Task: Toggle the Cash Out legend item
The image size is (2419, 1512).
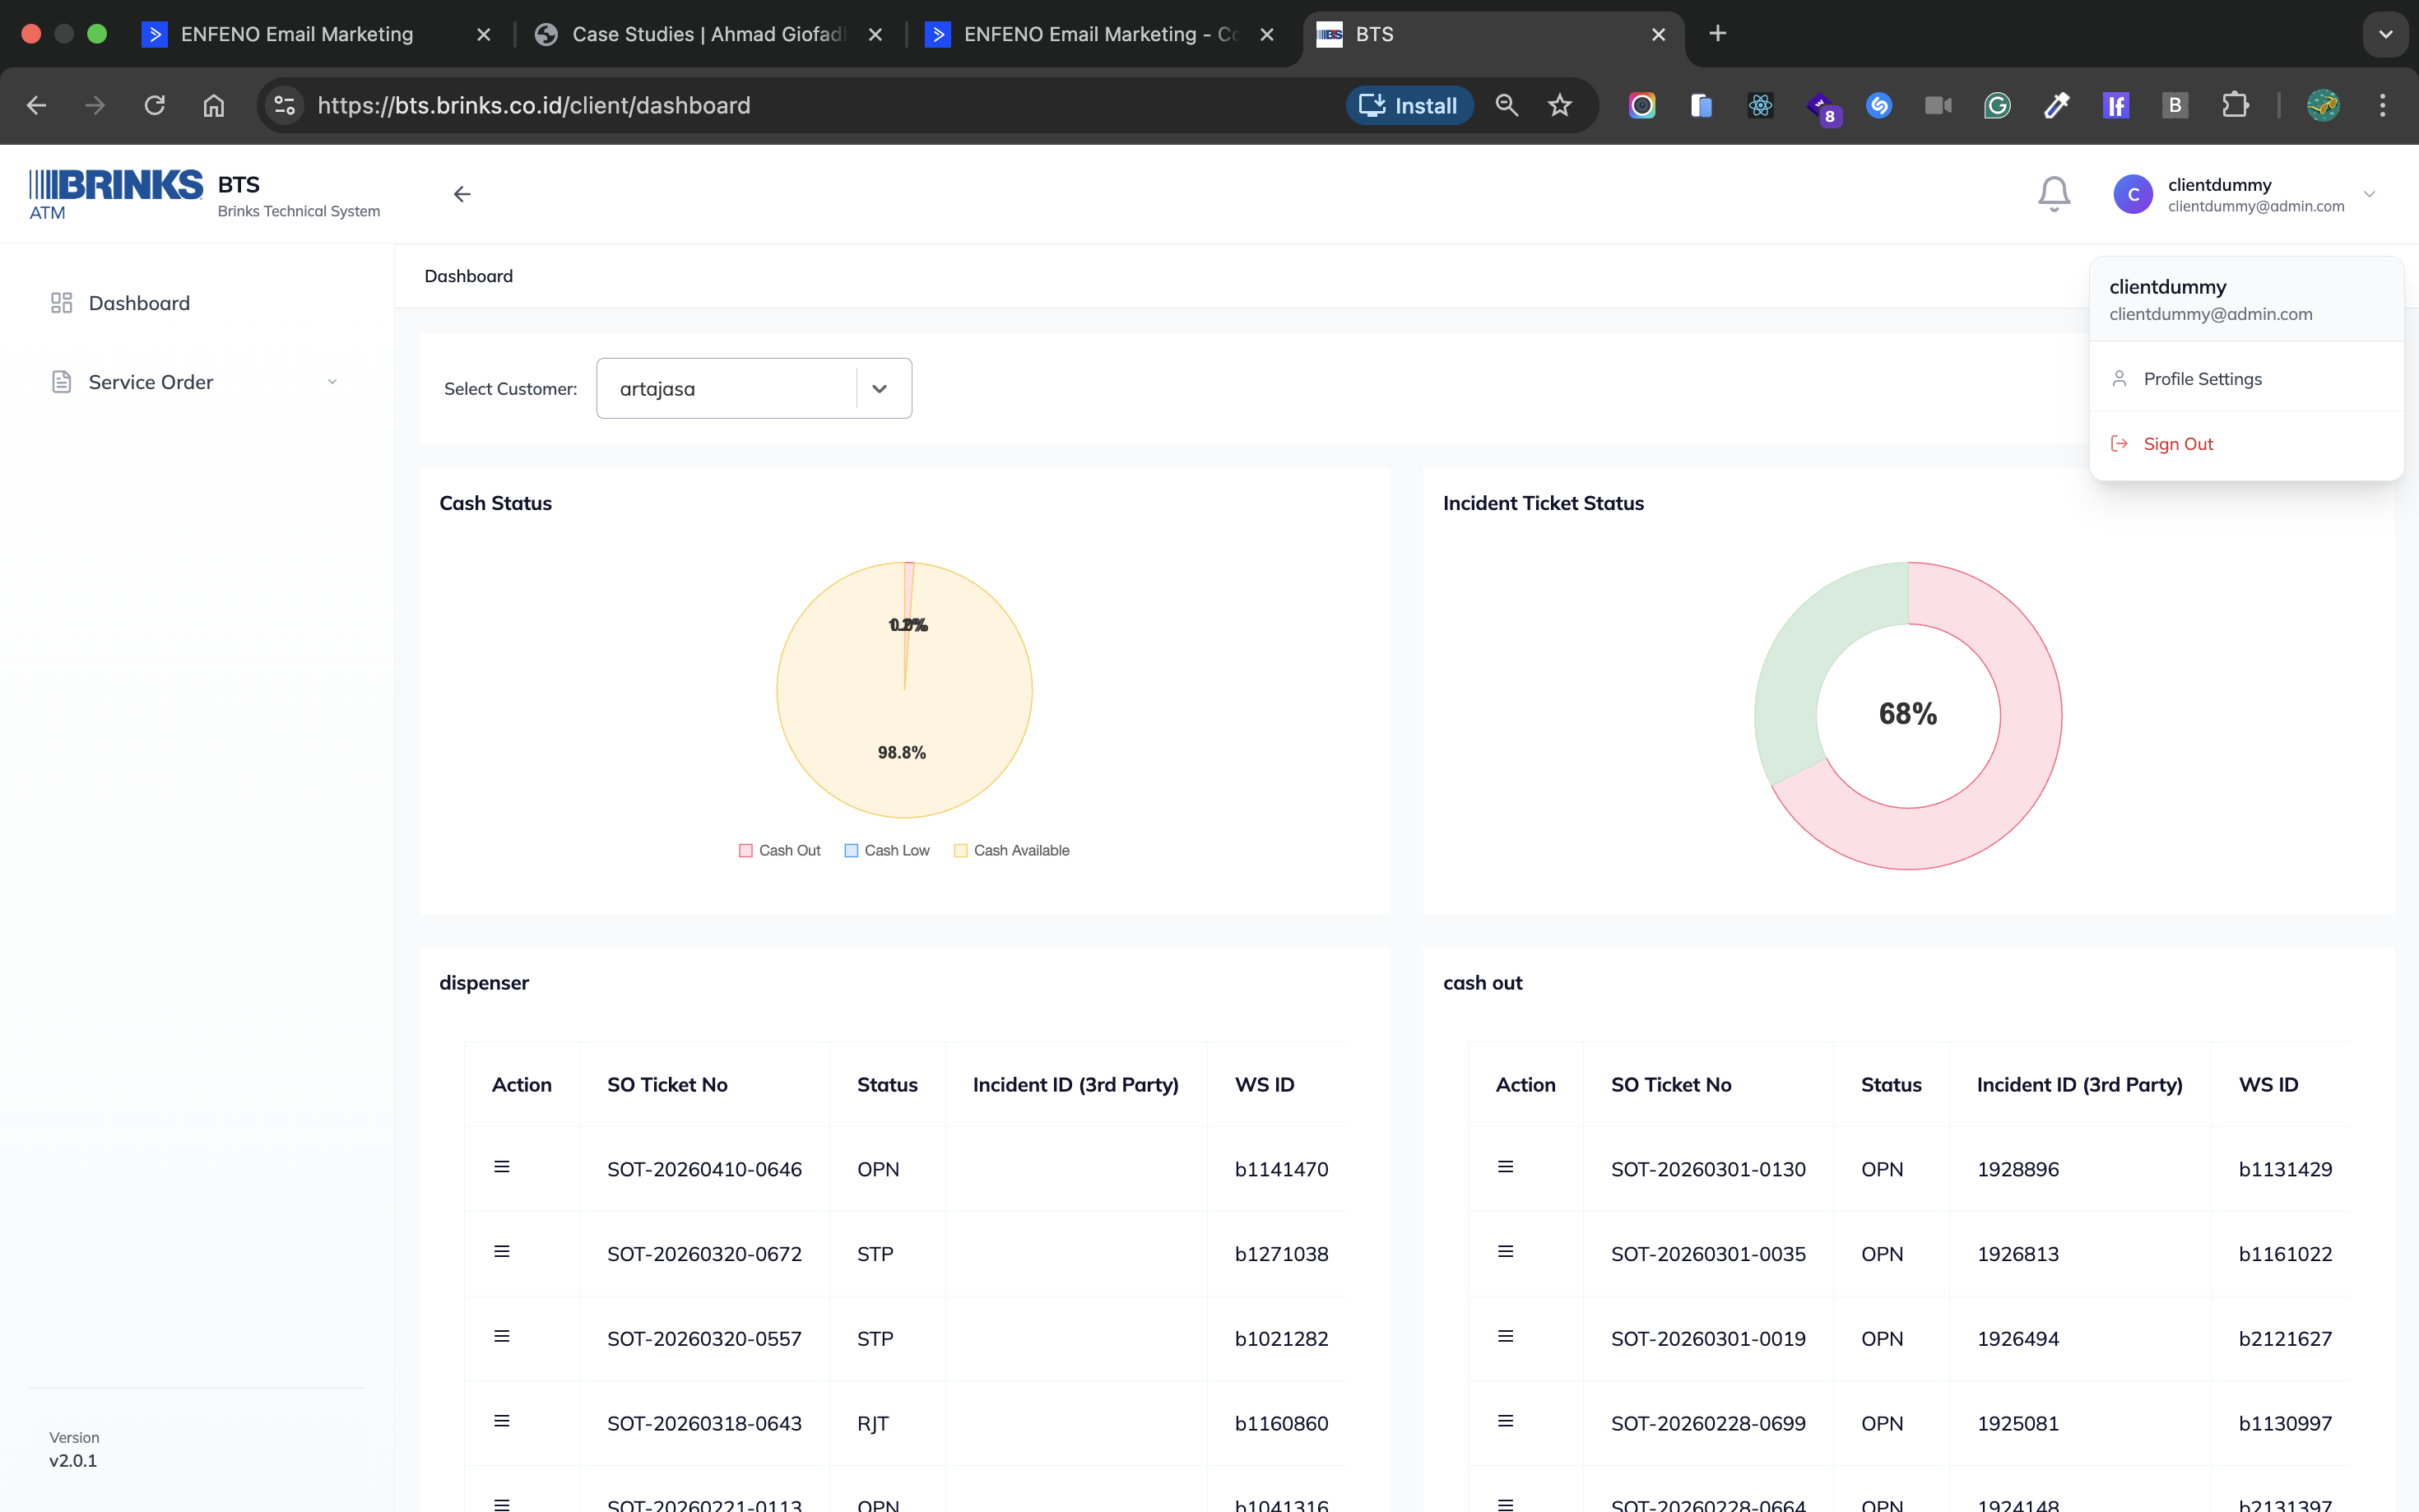Action: pos(779,850)
